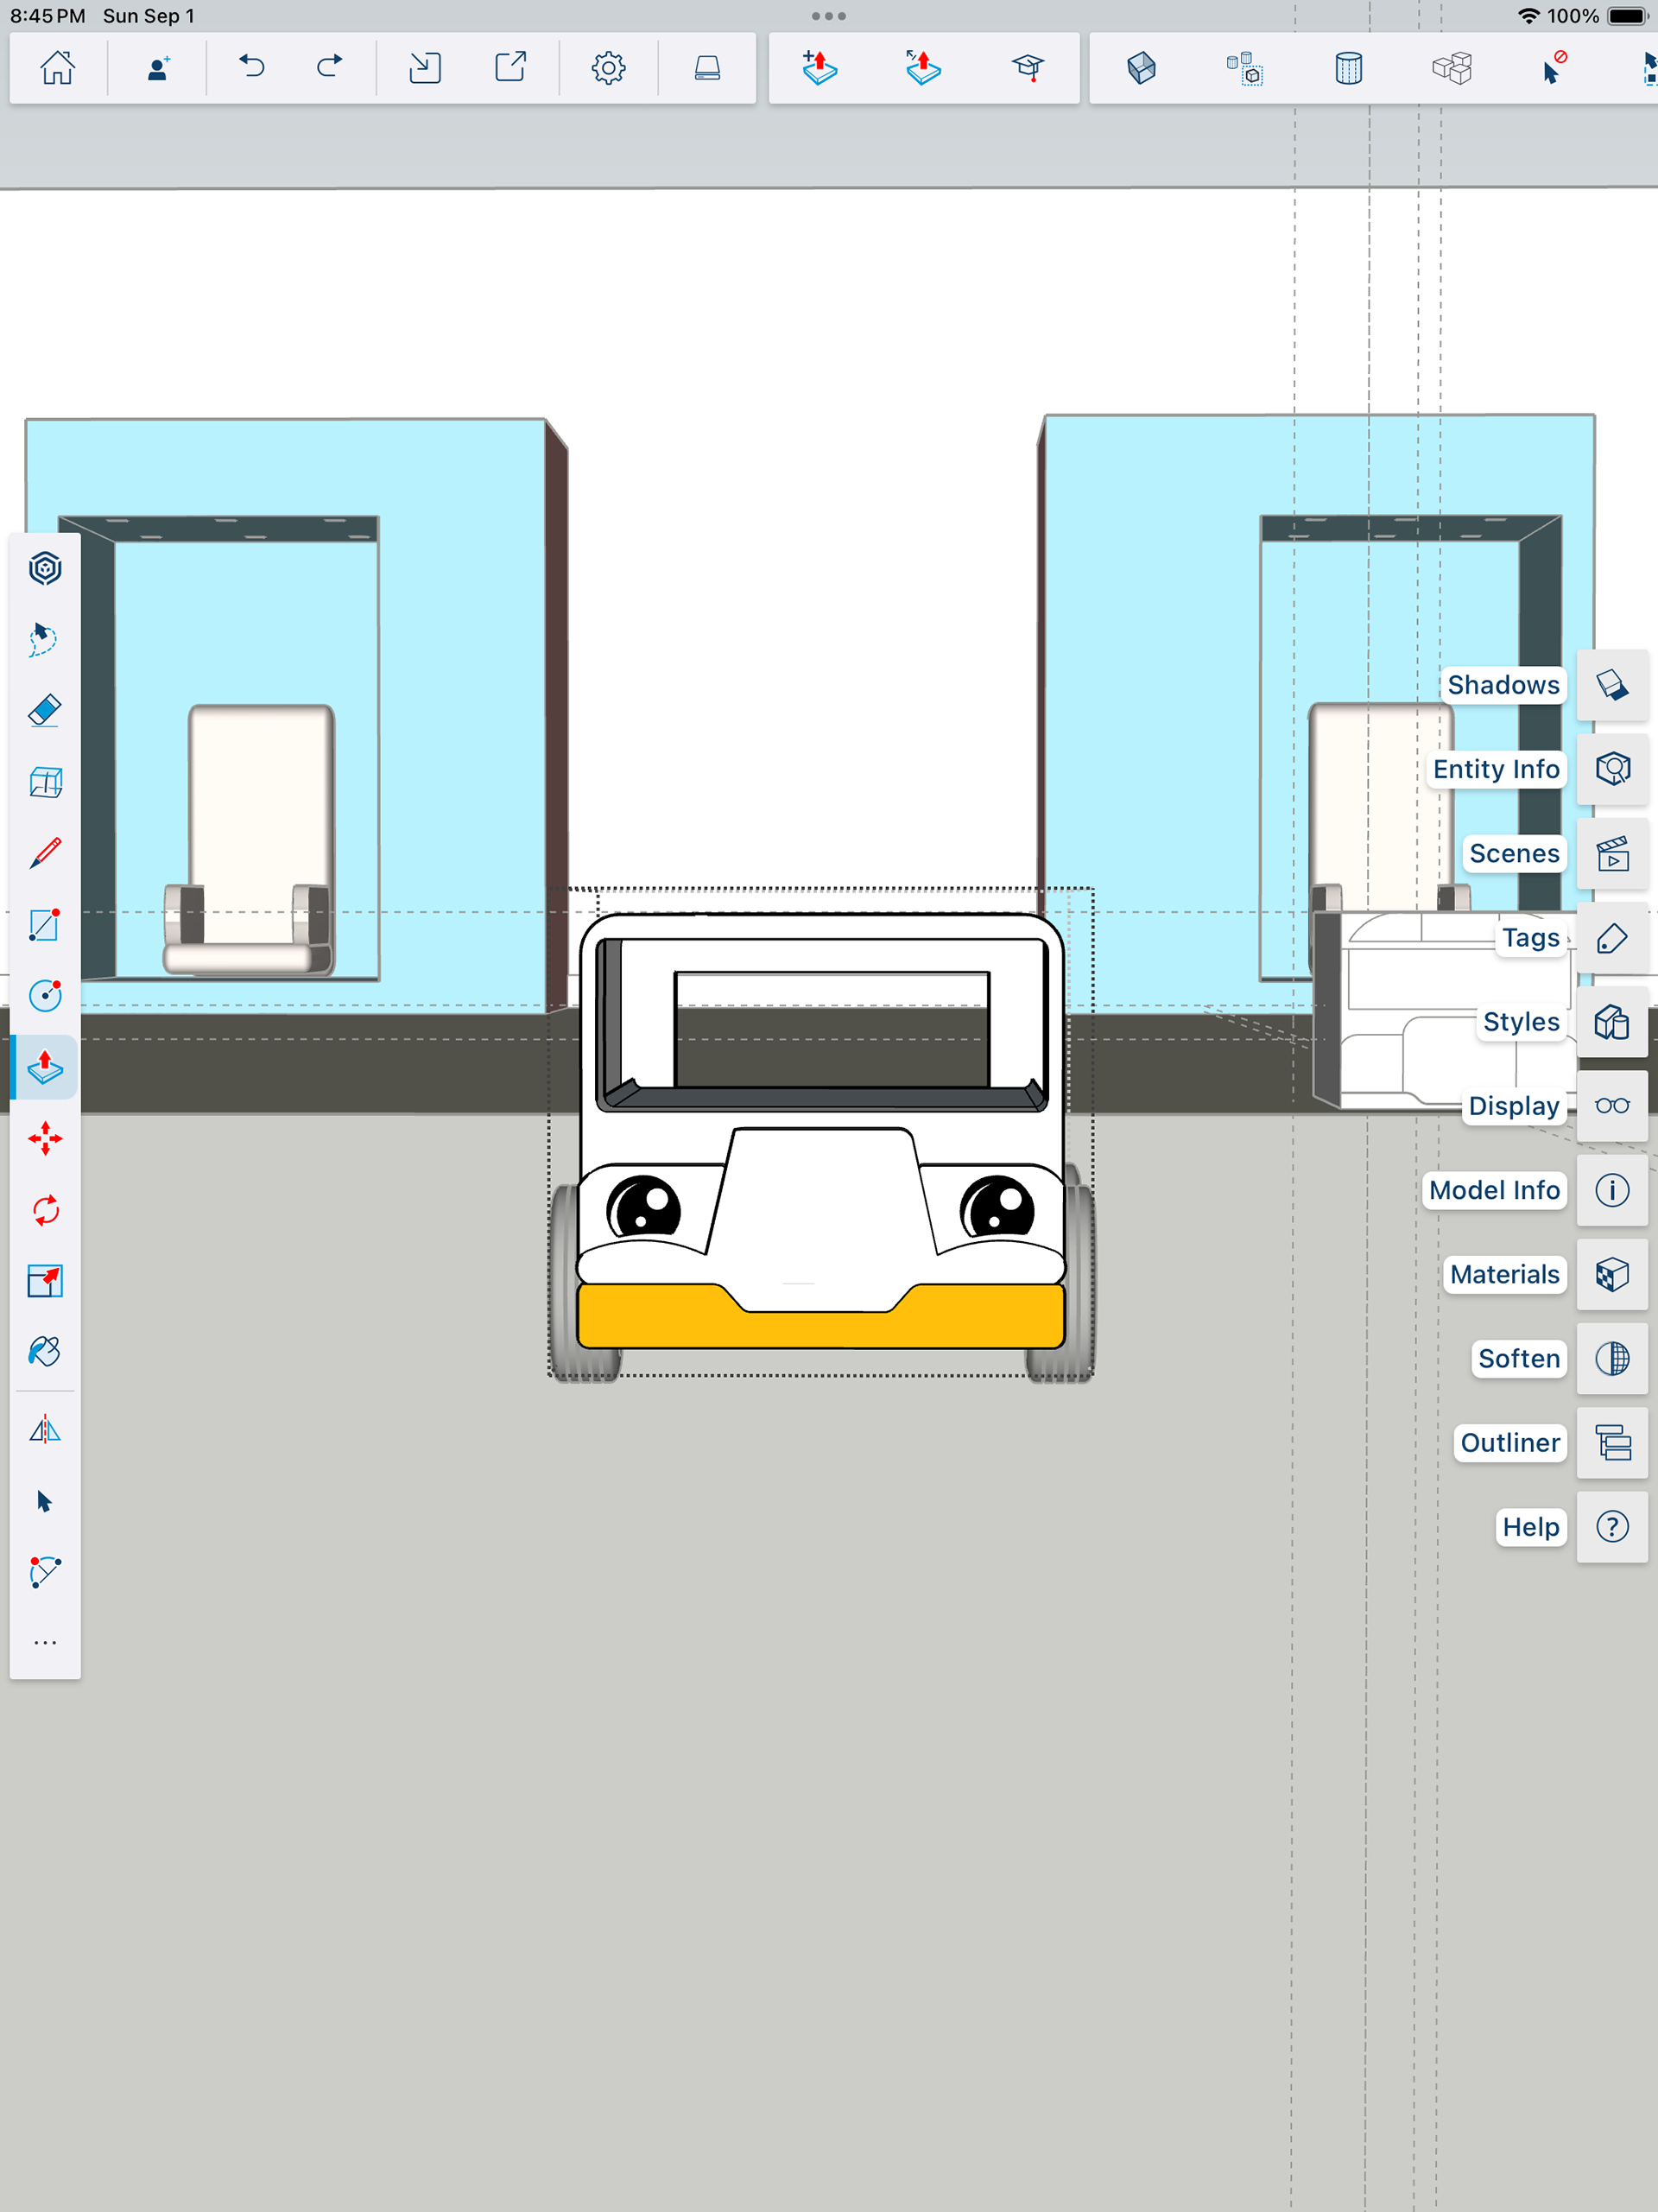This screenshot has width=1658, height=2212.
Task: Select the Rotate tool
Action: click(x=45, y=1210)
